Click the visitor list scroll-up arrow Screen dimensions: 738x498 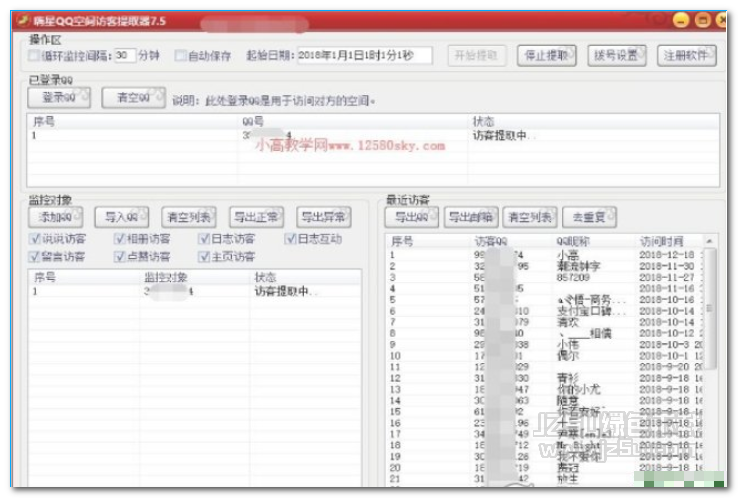click(709, 241)
